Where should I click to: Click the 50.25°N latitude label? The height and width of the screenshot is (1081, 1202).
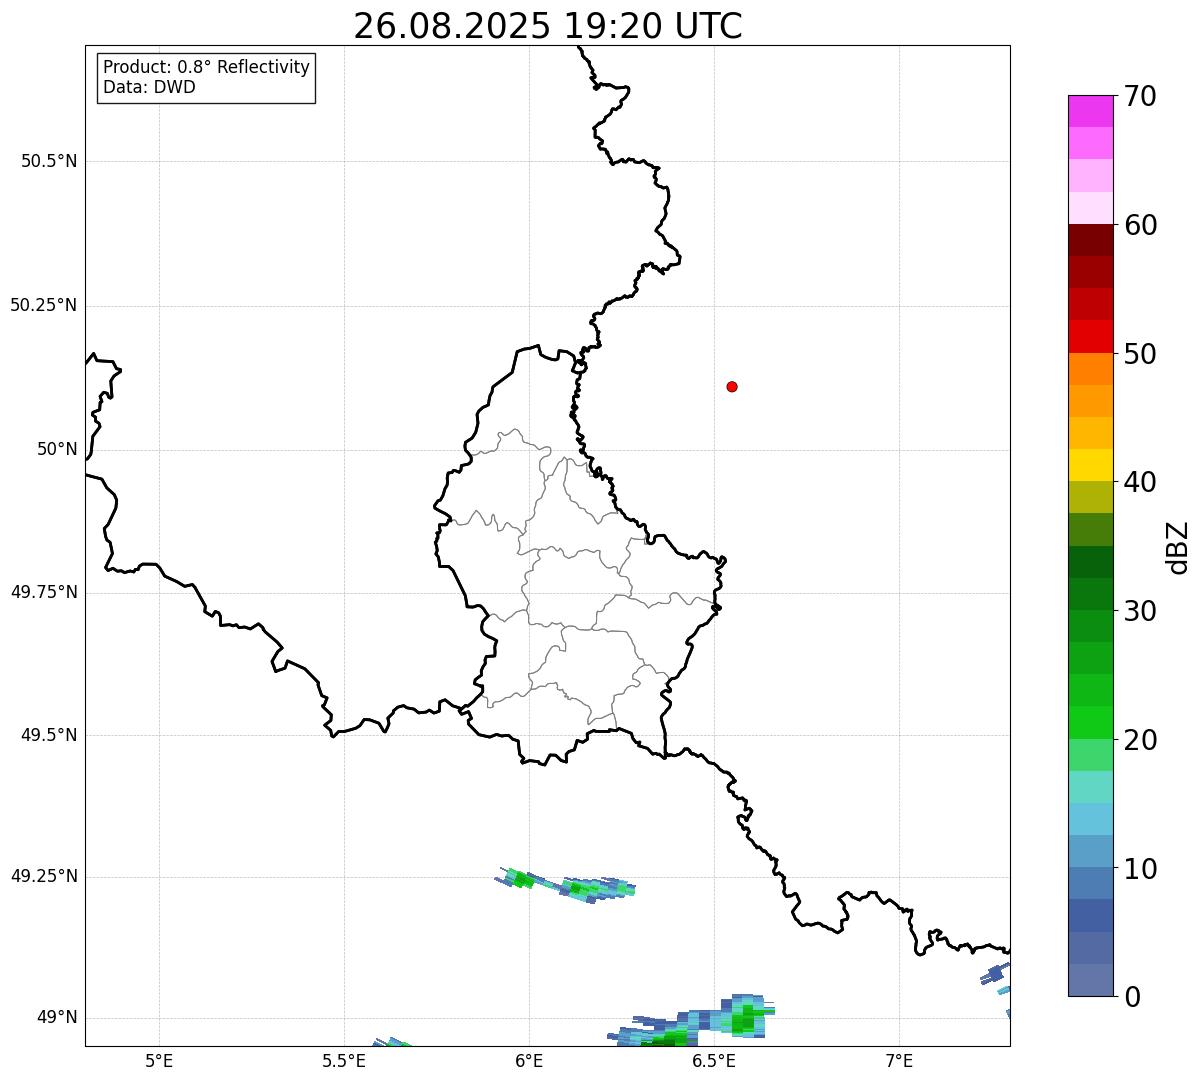[44, 305]
